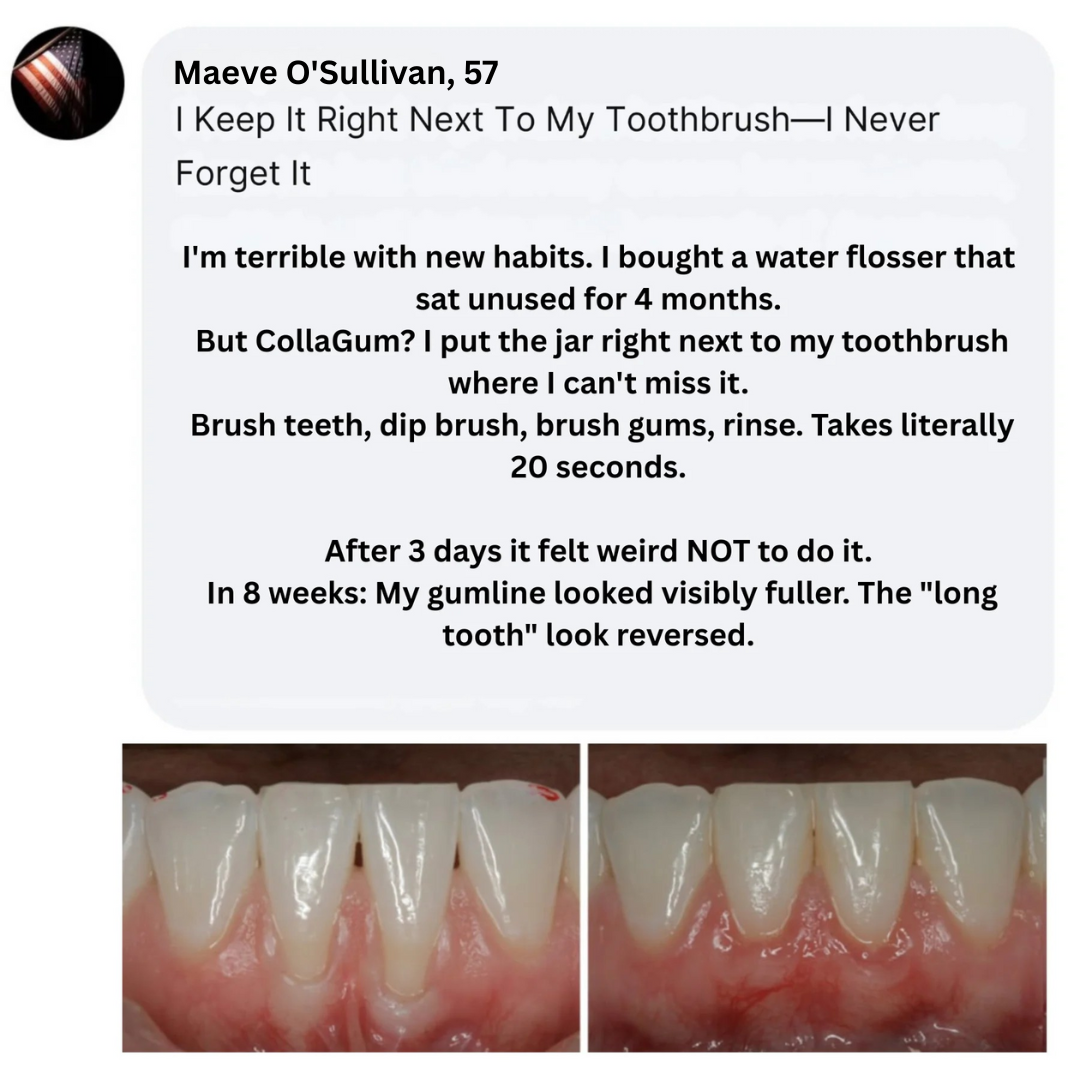This screenshot has height=1080, width=1080.
Task: Click the red marking on left photo's tooth
Action: (548, 793)
